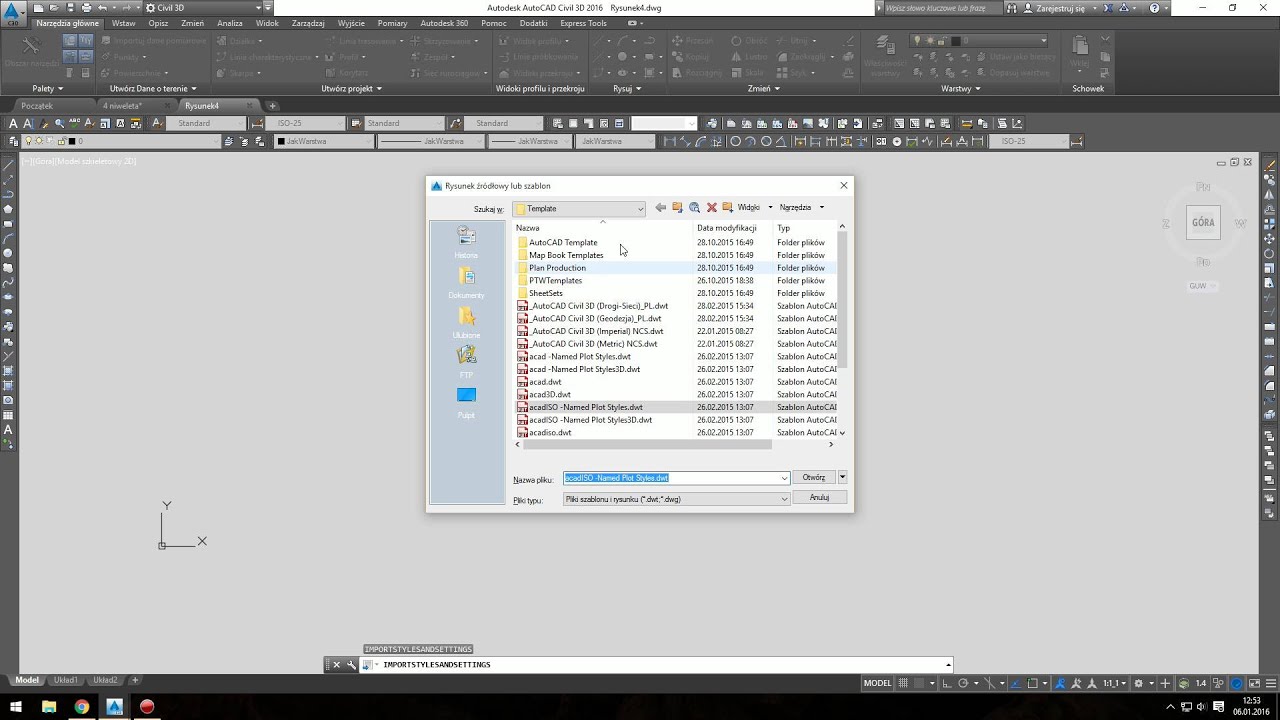Click red recording app in taskbar
Screen dimensions: 1280x720
(147, 706)
